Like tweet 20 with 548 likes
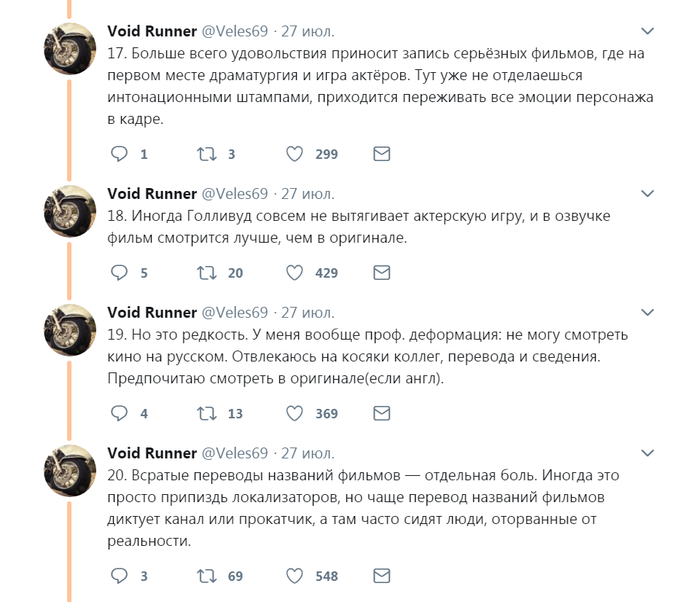 (x=295, y=576)
